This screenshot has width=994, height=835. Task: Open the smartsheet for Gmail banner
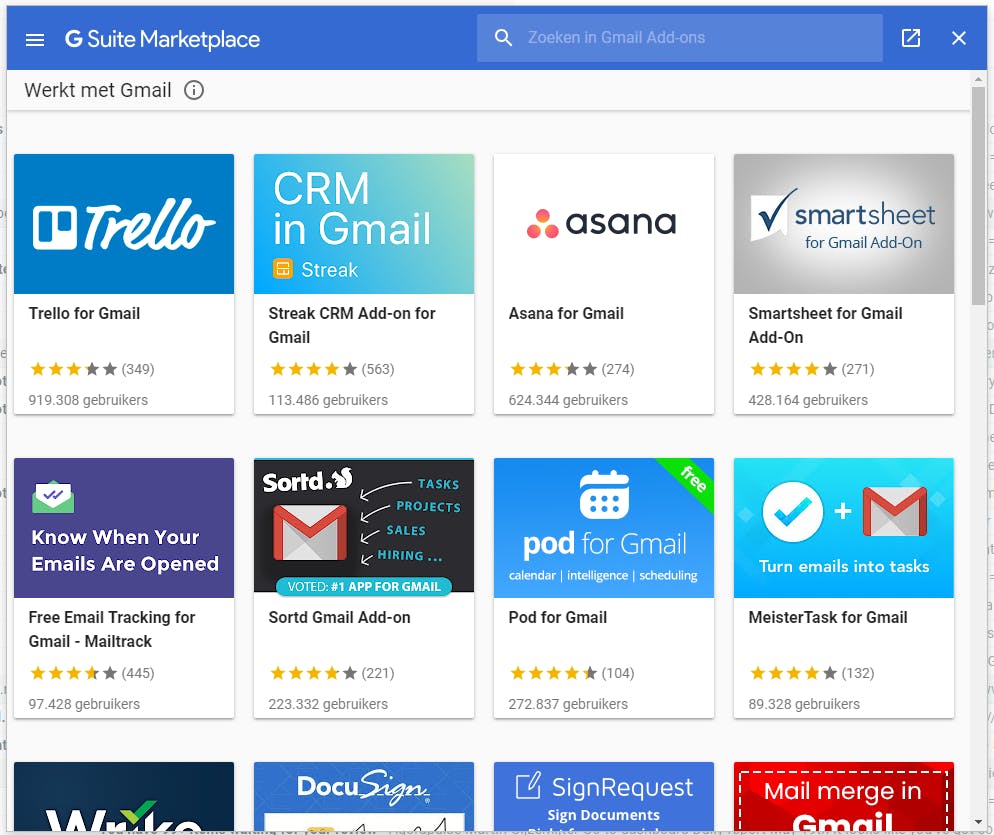point(844,224)
